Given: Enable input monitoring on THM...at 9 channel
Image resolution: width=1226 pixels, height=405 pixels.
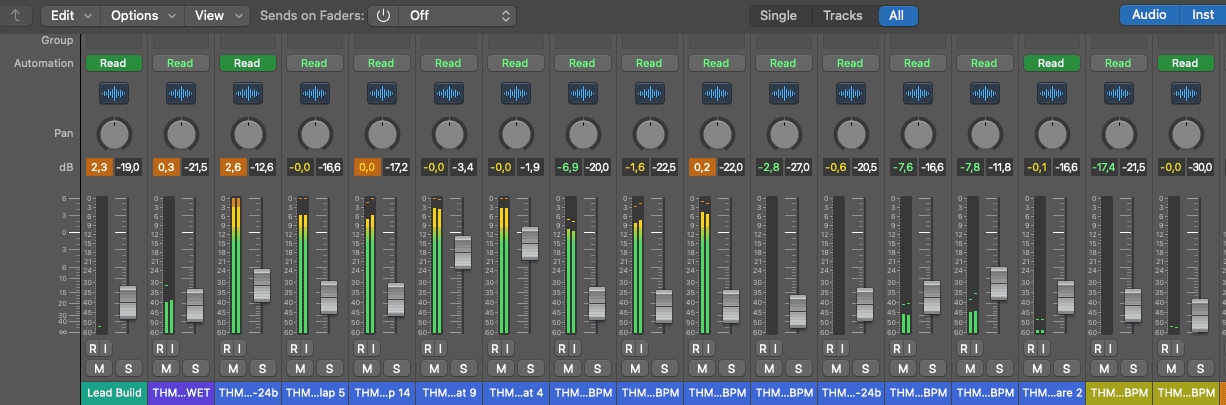Looking at the screenshot, I should pyautogui.click(x=440, y=348).
